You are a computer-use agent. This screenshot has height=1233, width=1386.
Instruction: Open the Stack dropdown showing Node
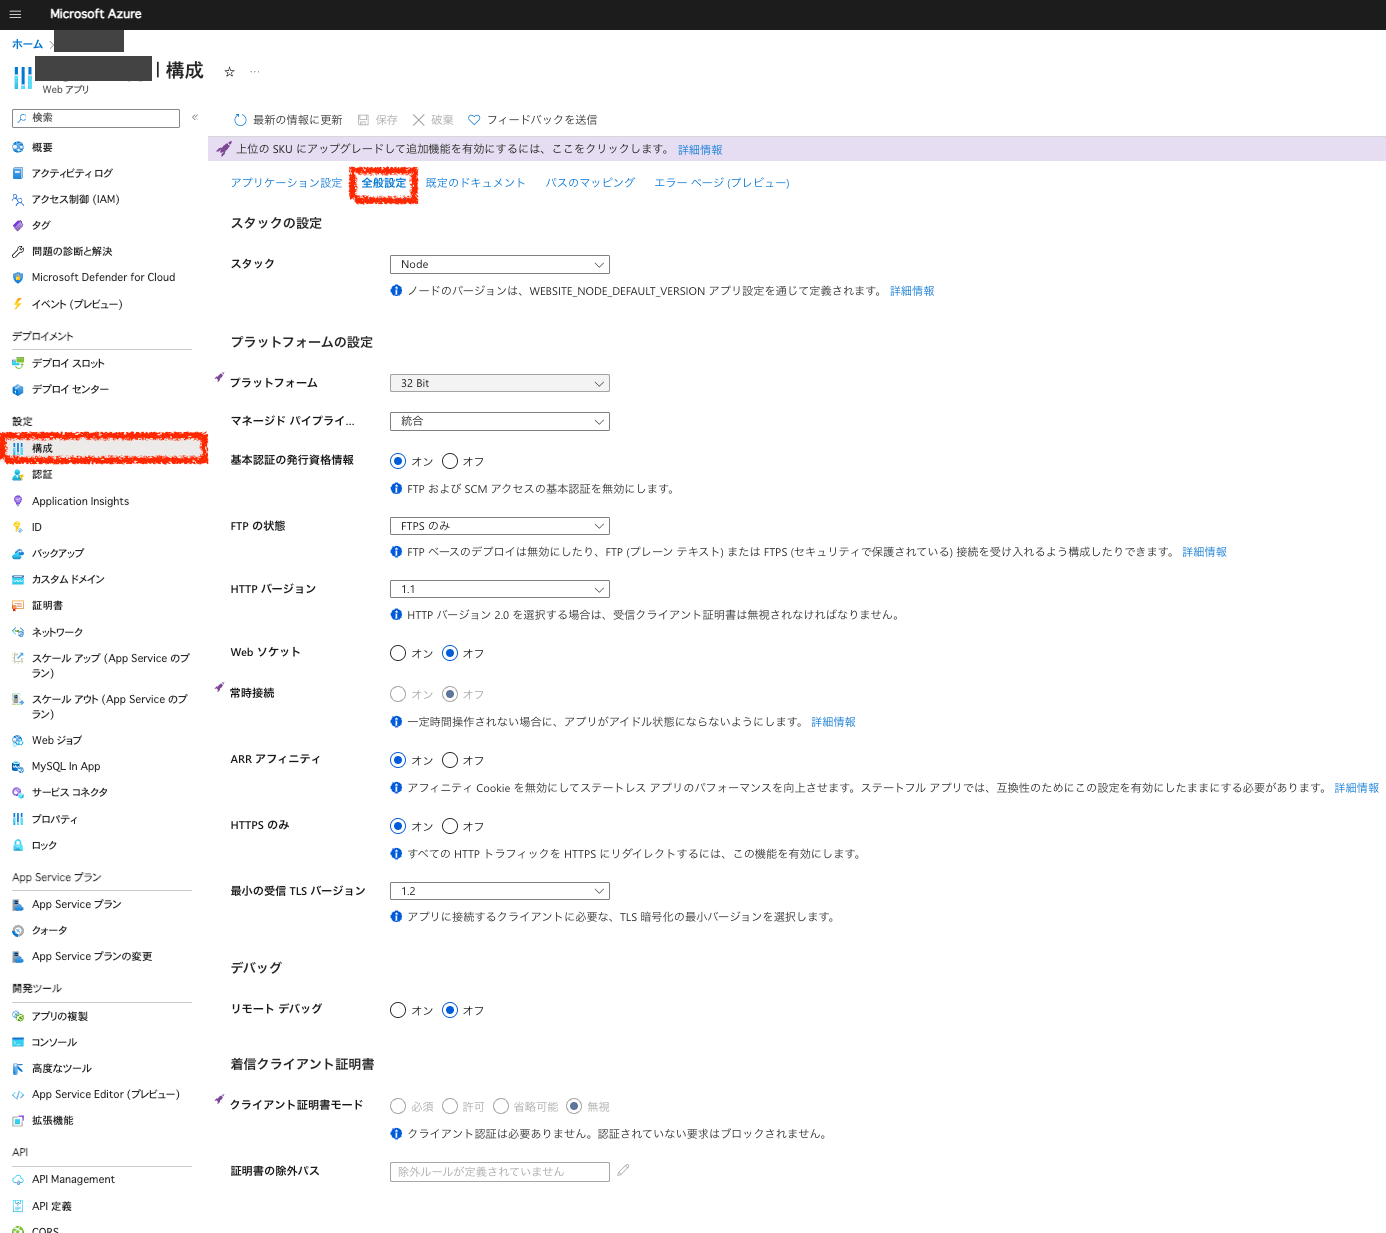500,265
